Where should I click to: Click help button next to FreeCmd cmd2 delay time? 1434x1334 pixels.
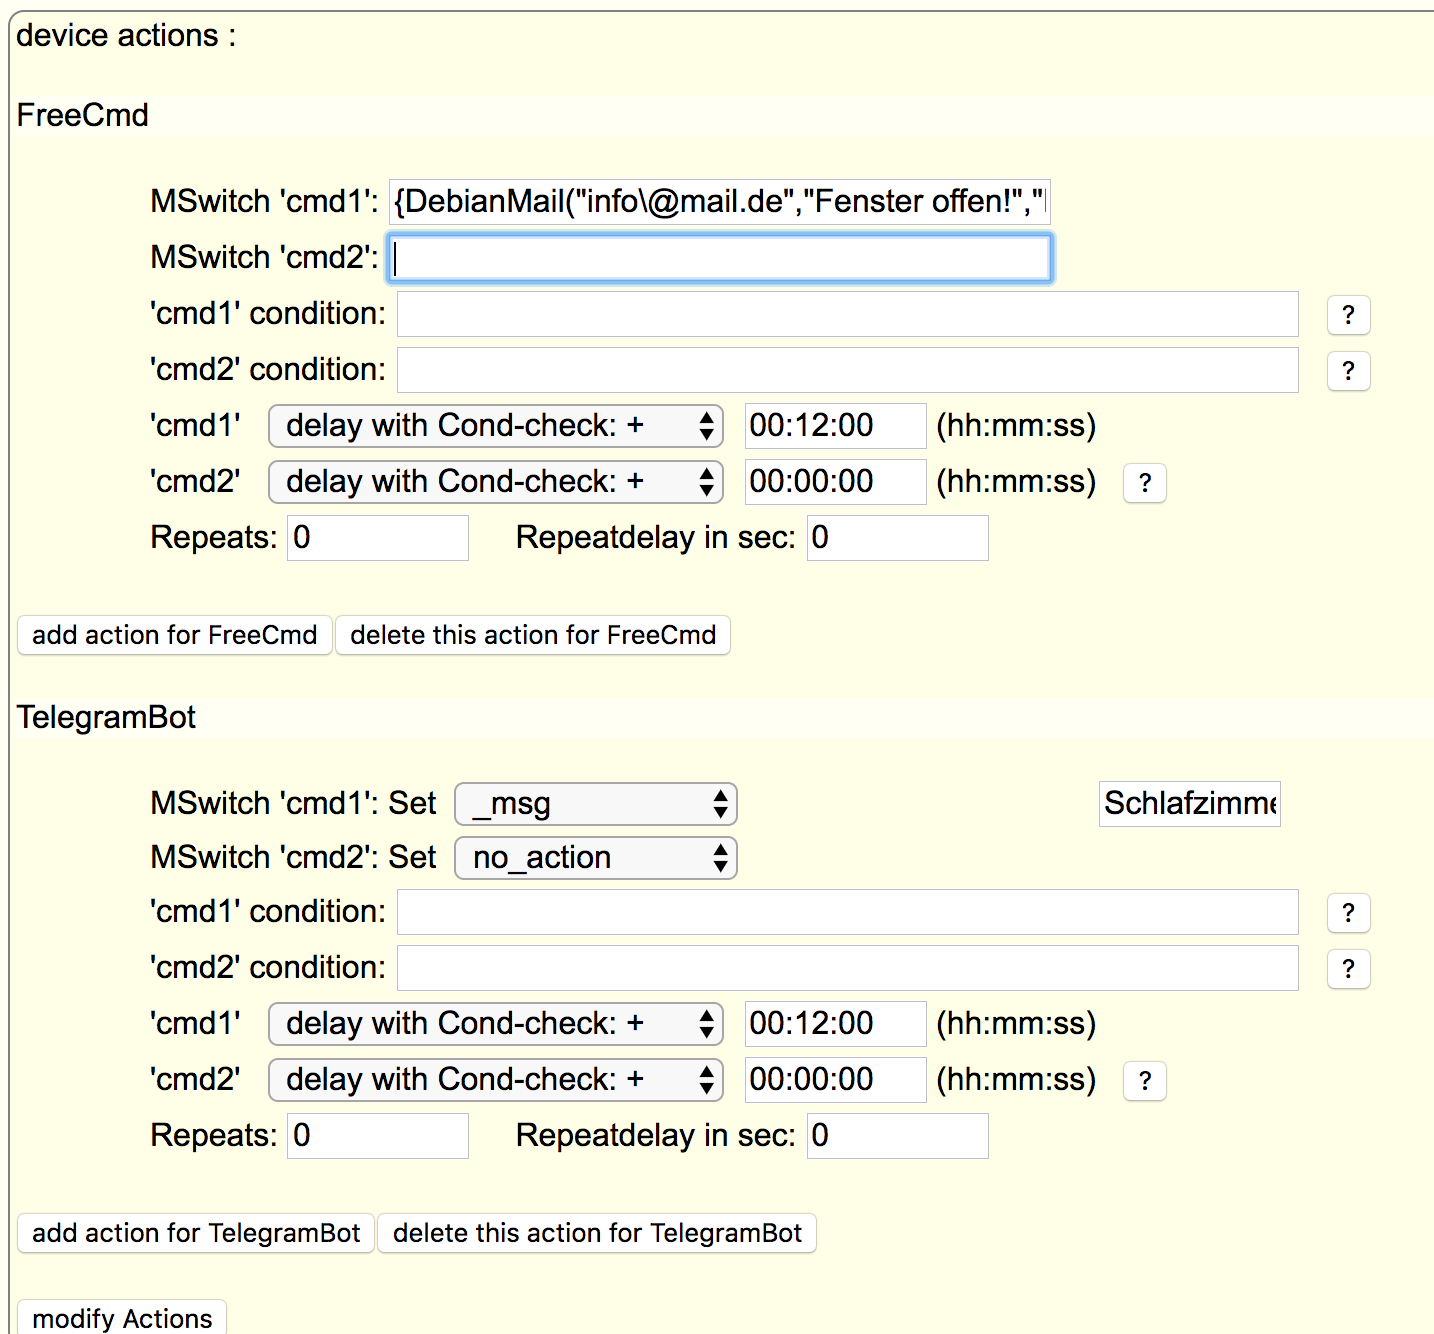[x=1145, y=483]
